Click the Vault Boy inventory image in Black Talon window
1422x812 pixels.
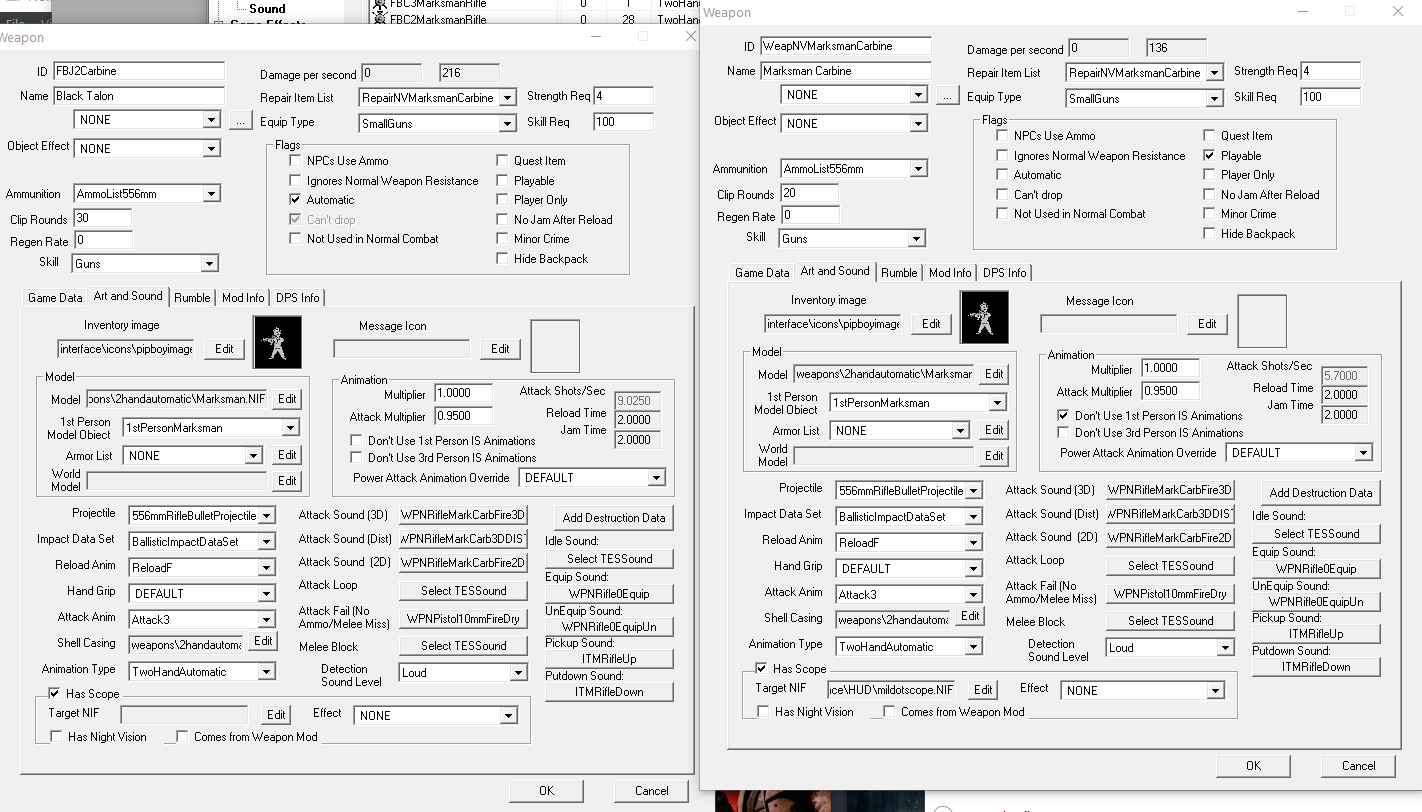click(277, 341)
